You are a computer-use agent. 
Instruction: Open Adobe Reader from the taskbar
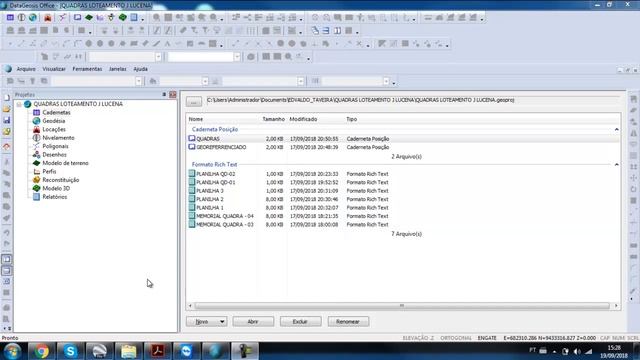coord(158,351)
